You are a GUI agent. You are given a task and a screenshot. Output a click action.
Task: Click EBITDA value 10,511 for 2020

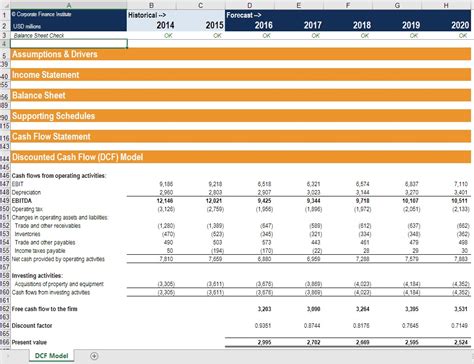click(460, 201)
